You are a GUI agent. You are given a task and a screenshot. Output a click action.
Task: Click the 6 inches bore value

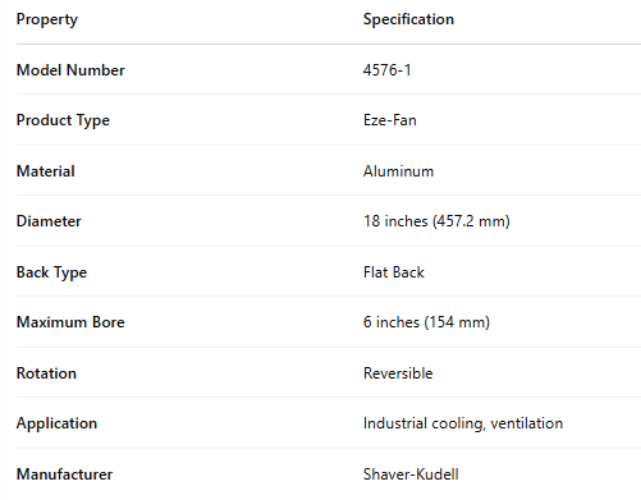(426, 322)
